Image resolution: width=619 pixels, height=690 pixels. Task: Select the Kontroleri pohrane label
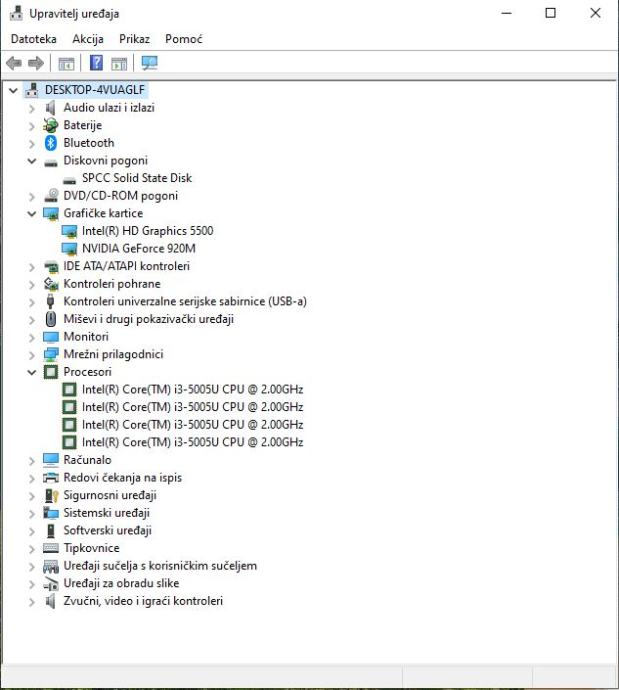(112, 284)
